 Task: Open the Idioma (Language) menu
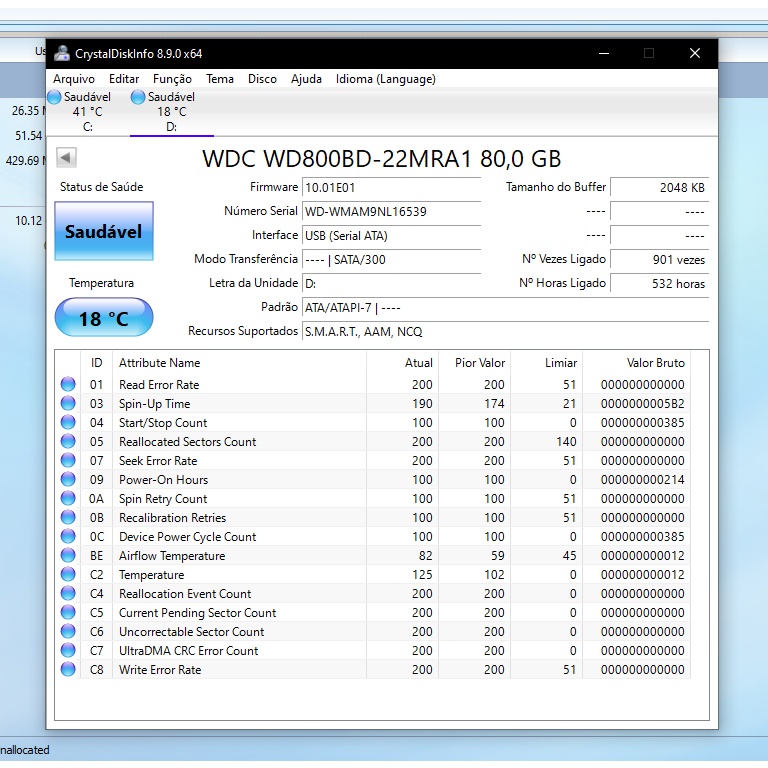coord(385,79)
